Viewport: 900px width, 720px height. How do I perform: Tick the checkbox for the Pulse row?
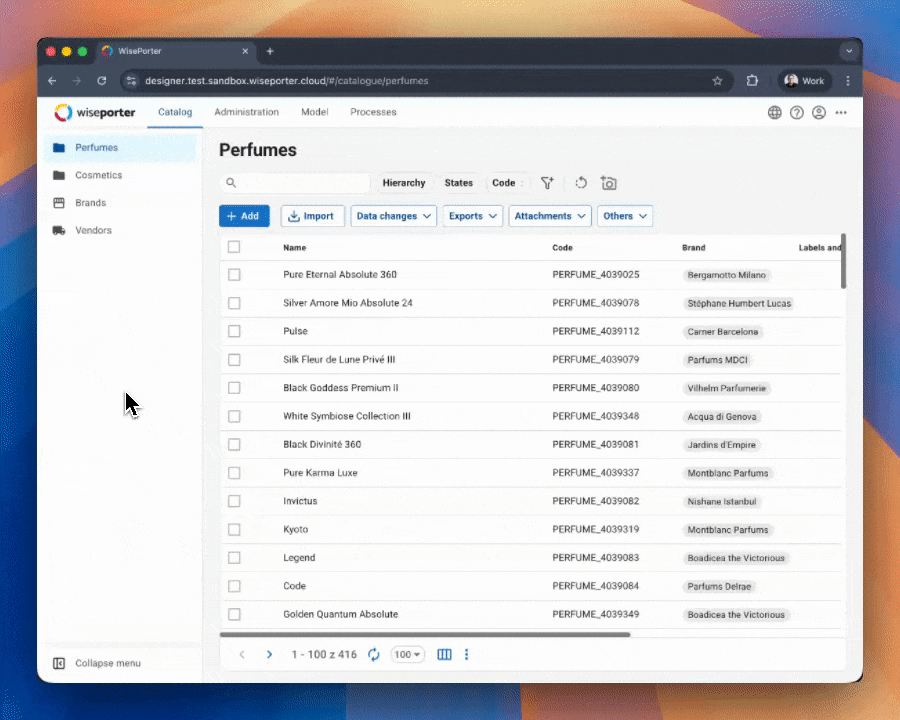tap(234, 331)
